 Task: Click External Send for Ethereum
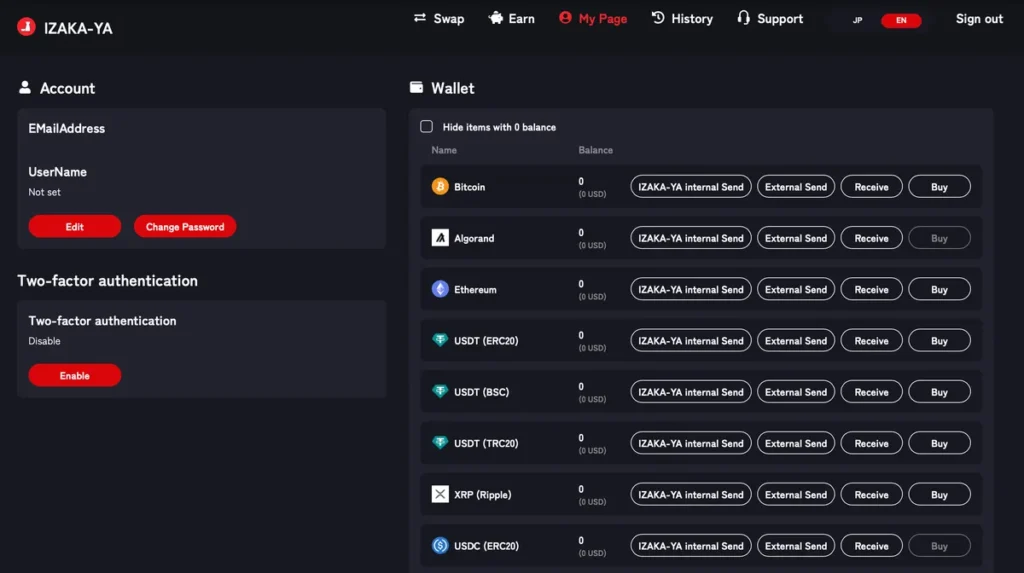(795, 289)
